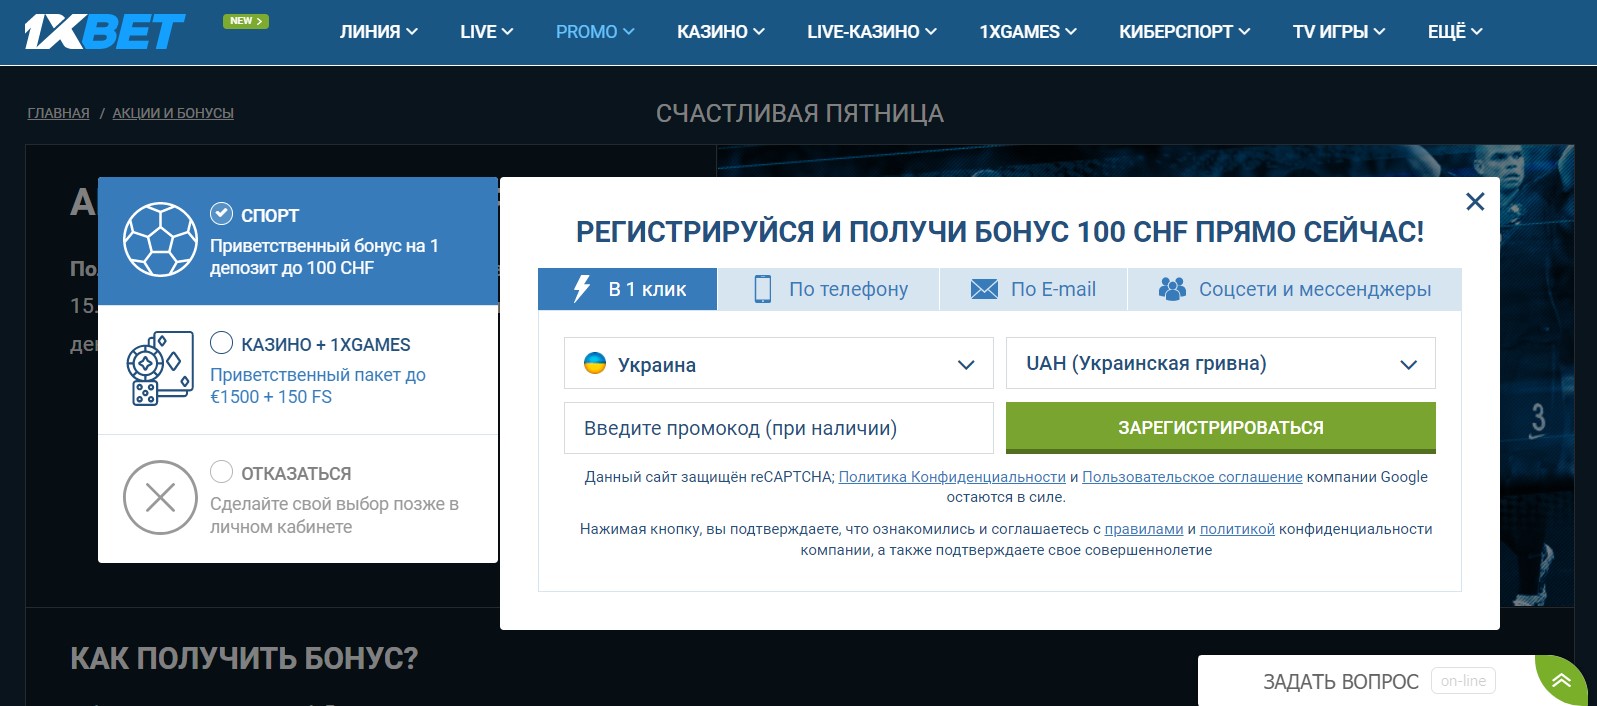This screenshot has height=706, width=1597.
Task: Click the green double-chevron chat expand icon
Action: 1561,681
